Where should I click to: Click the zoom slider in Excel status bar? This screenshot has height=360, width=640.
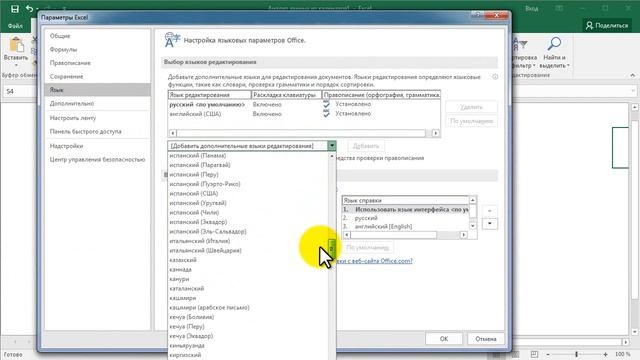[x=576, y=354]
